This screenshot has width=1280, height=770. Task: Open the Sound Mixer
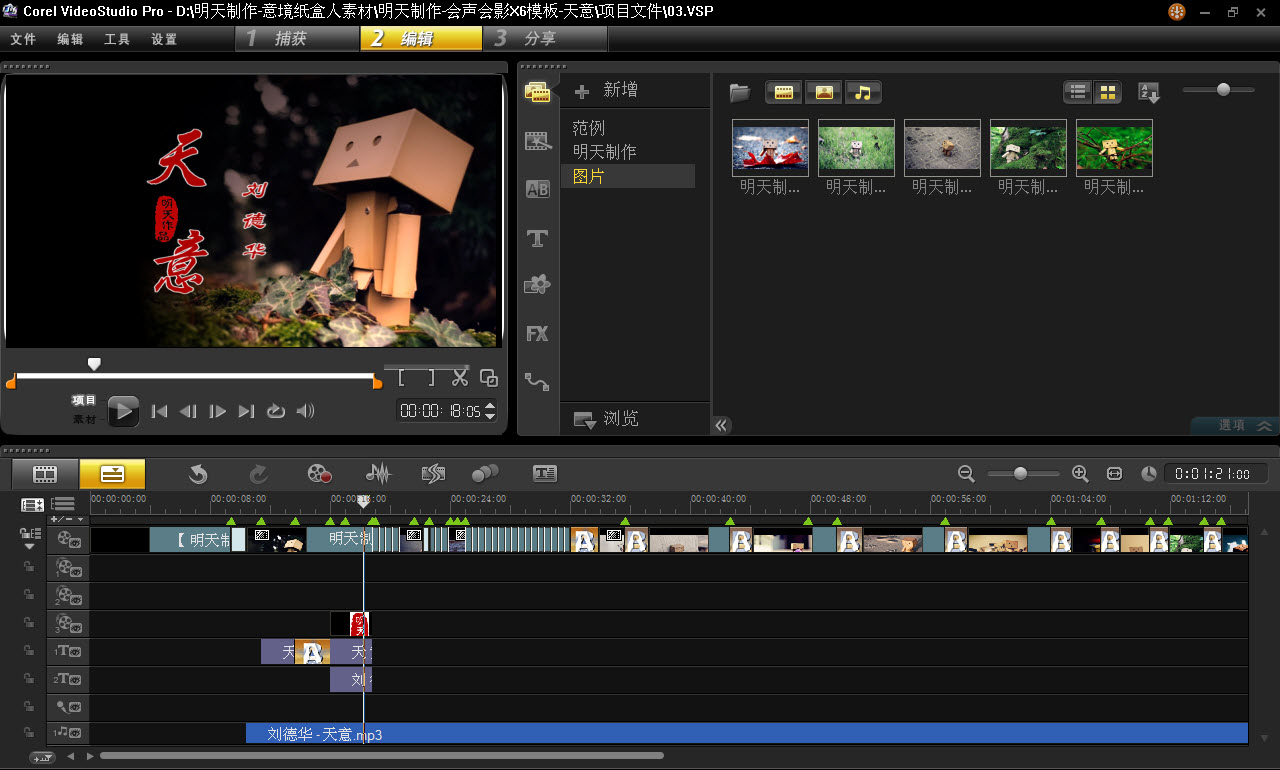(x=378, y=474)
